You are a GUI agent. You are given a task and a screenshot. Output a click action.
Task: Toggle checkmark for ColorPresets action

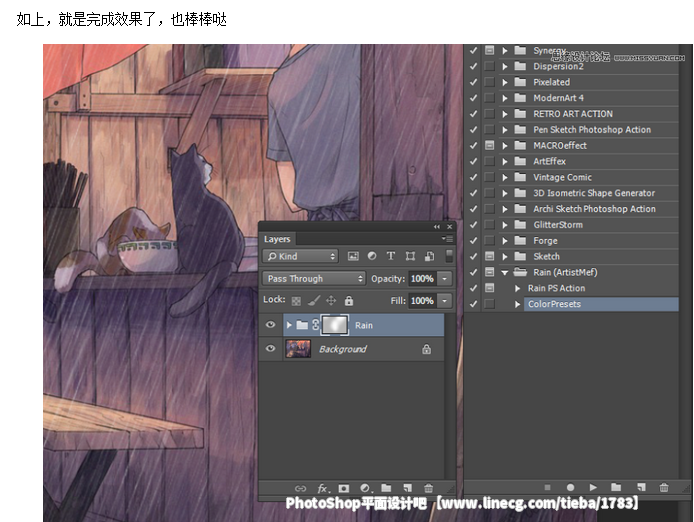click(474, 304)
